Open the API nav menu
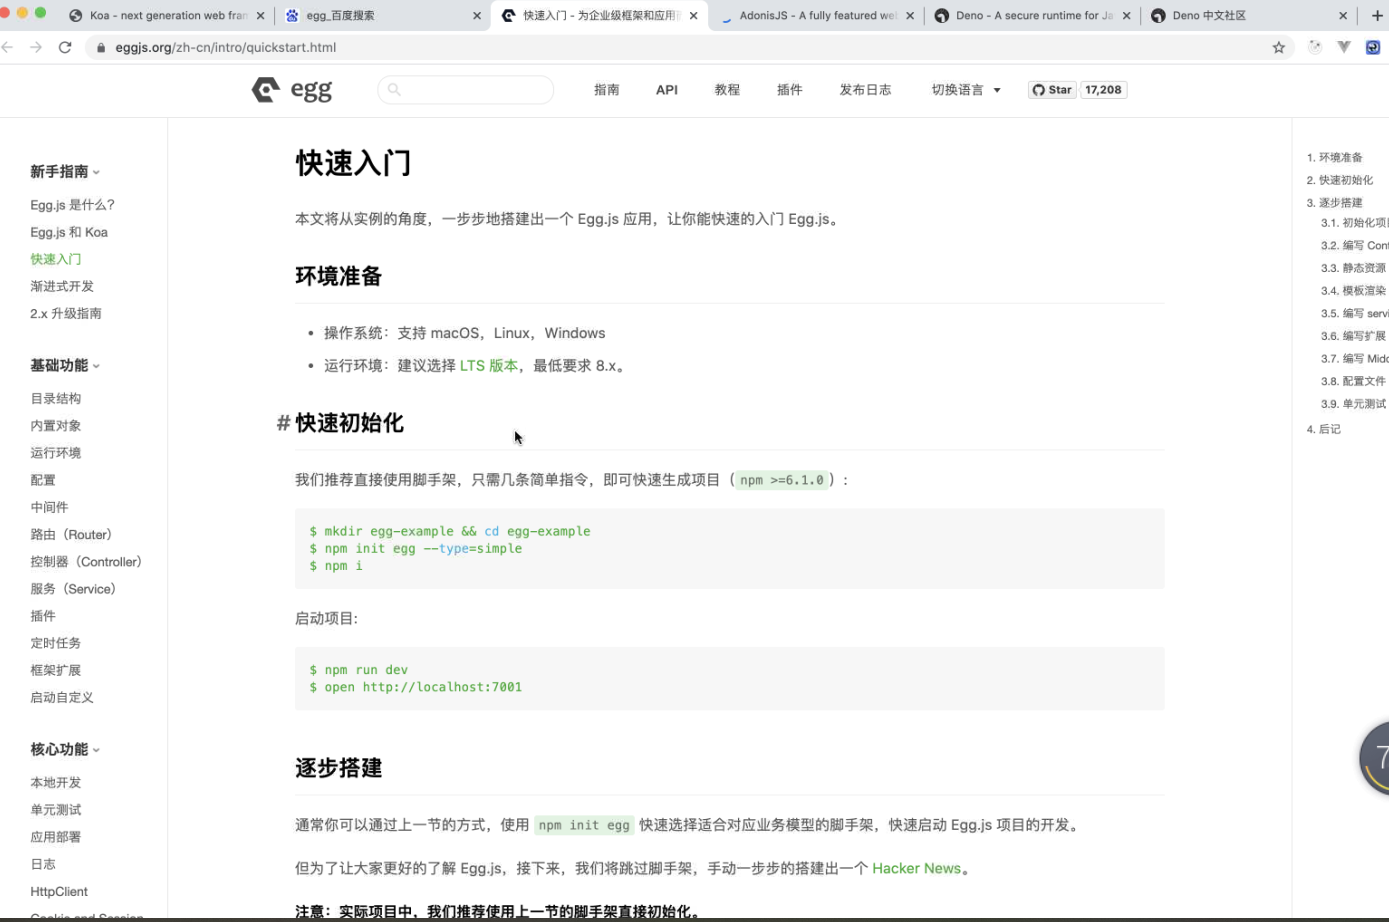 pos(667,90)
